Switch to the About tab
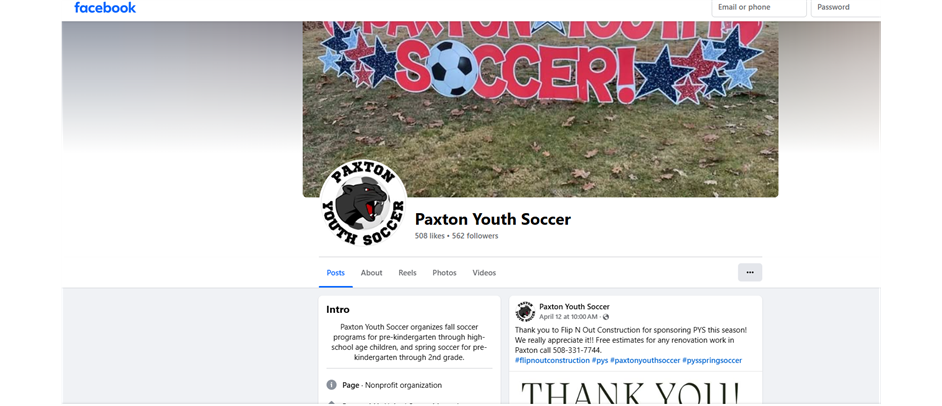Image resolution: width=942 pixels, height=406 pixels. [371, 273]
